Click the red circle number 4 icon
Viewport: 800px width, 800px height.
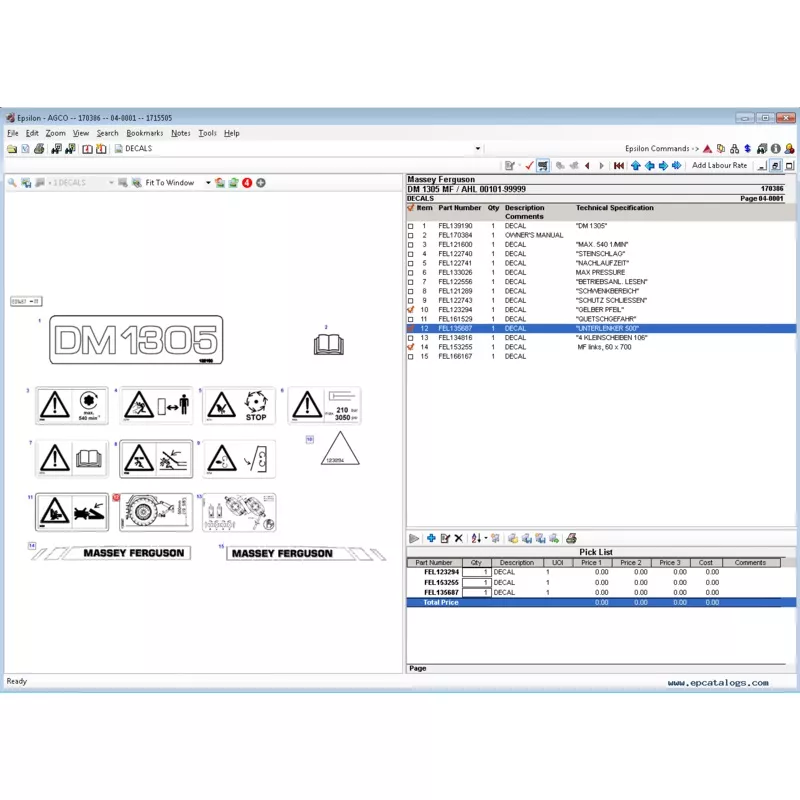[x=247, y=183]
